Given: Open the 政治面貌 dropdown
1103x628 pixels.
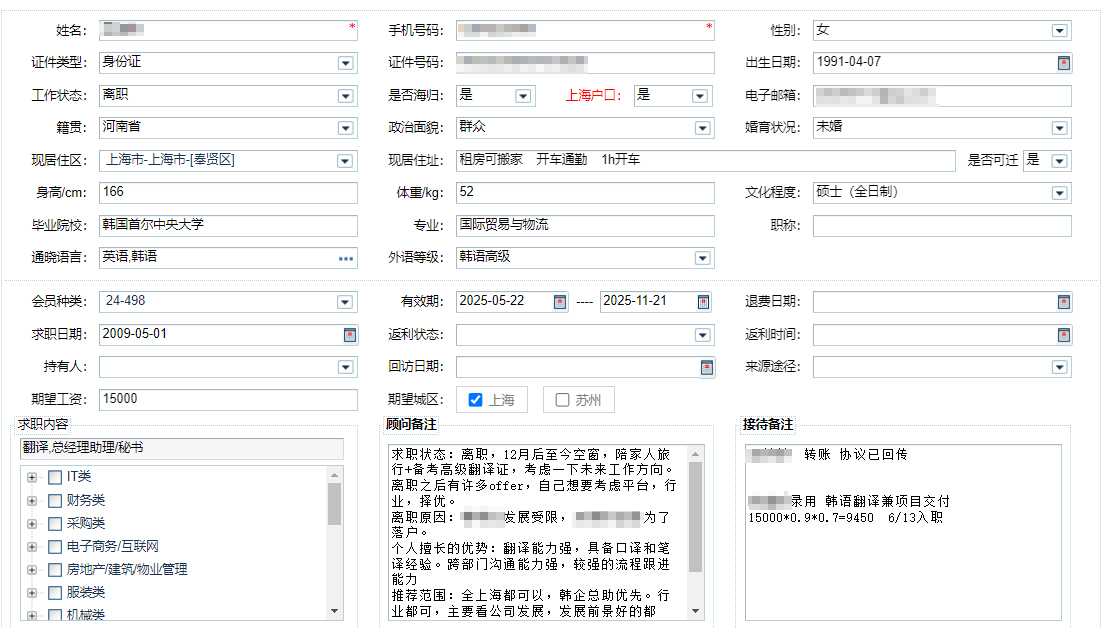Looking at the screenshot, I should 702,128.
